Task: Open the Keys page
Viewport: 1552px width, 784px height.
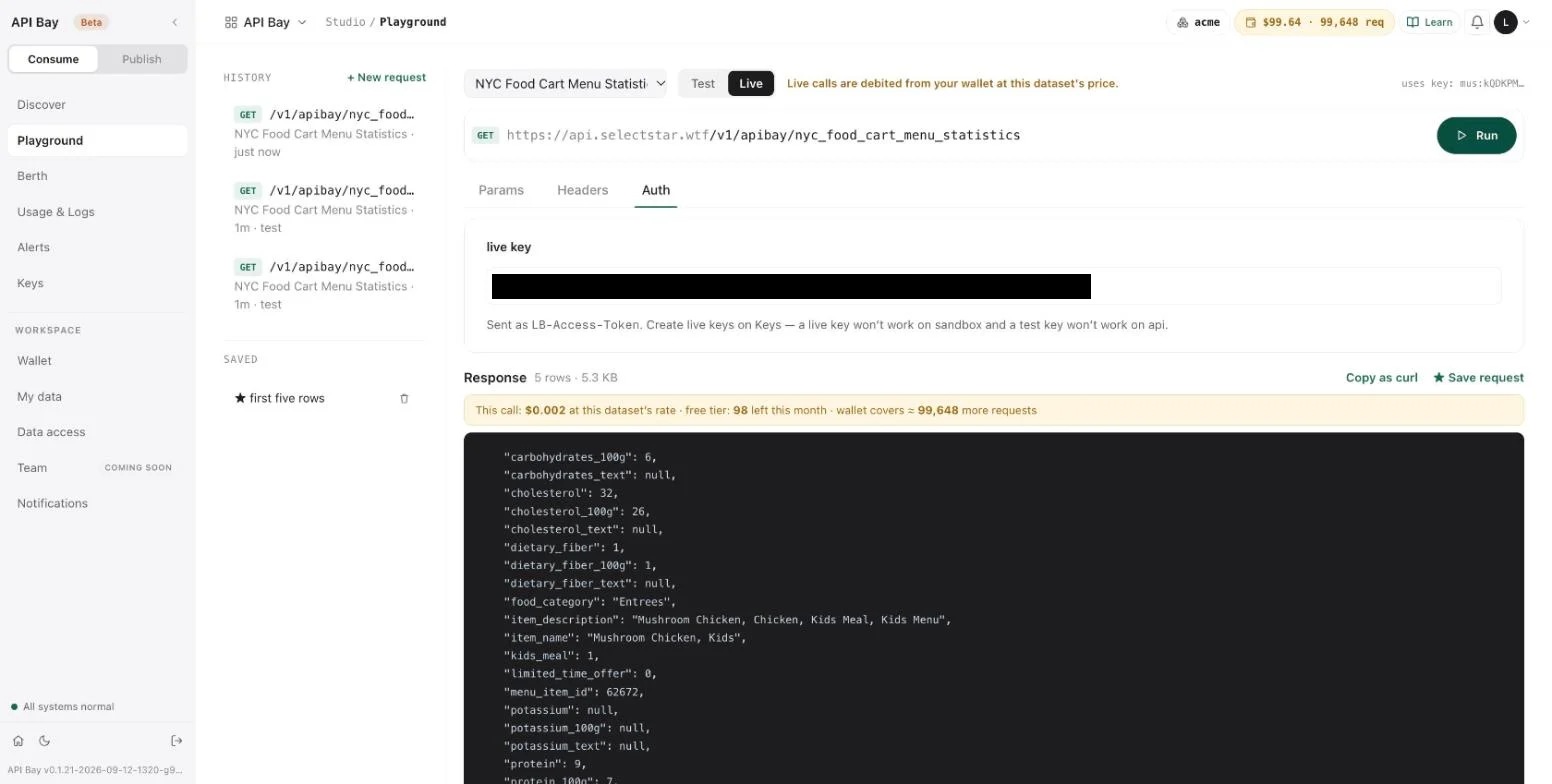Action: (x=97, y=283)
